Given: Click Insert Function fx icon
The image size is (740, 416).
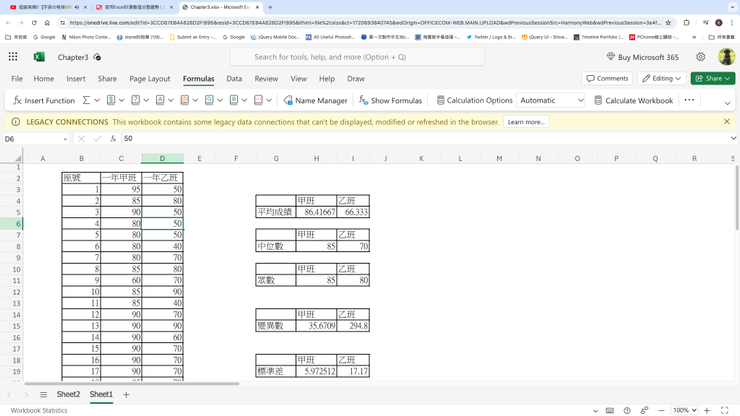Looking at the screenshot, I should [x=43, y=100].
